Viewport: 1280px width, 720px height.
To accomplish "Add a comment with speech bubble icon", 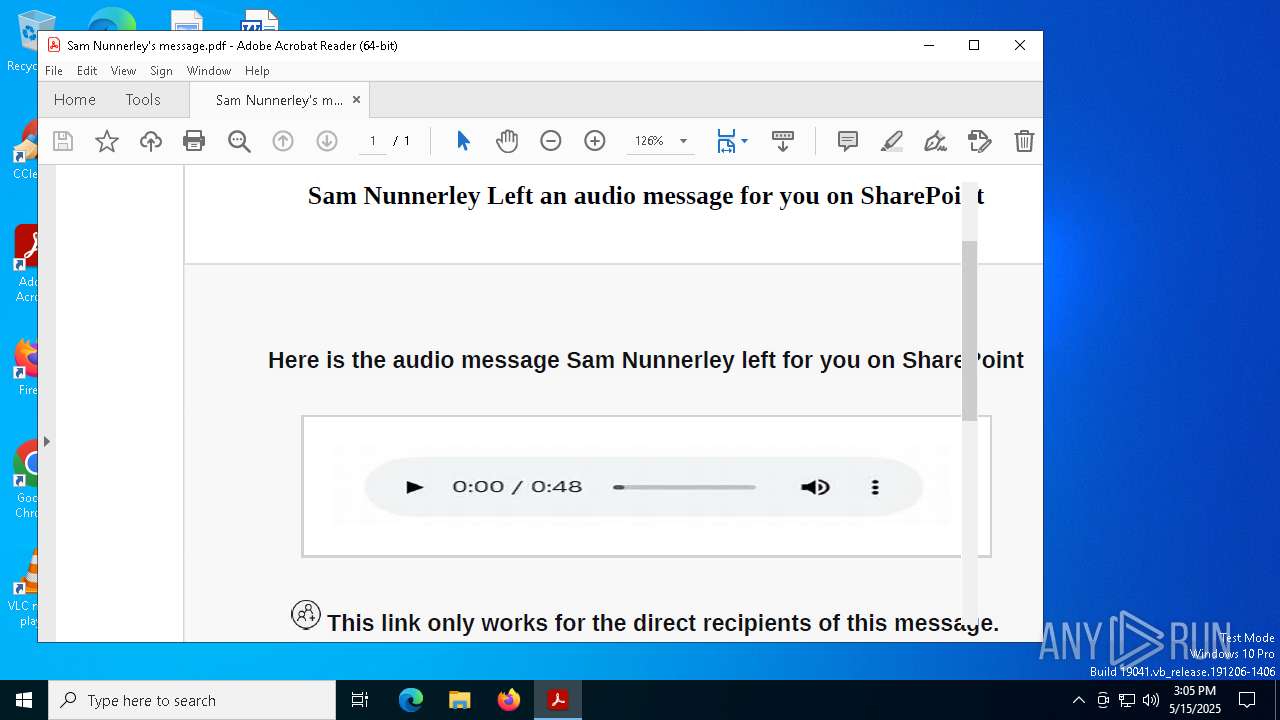I will 848,141.
